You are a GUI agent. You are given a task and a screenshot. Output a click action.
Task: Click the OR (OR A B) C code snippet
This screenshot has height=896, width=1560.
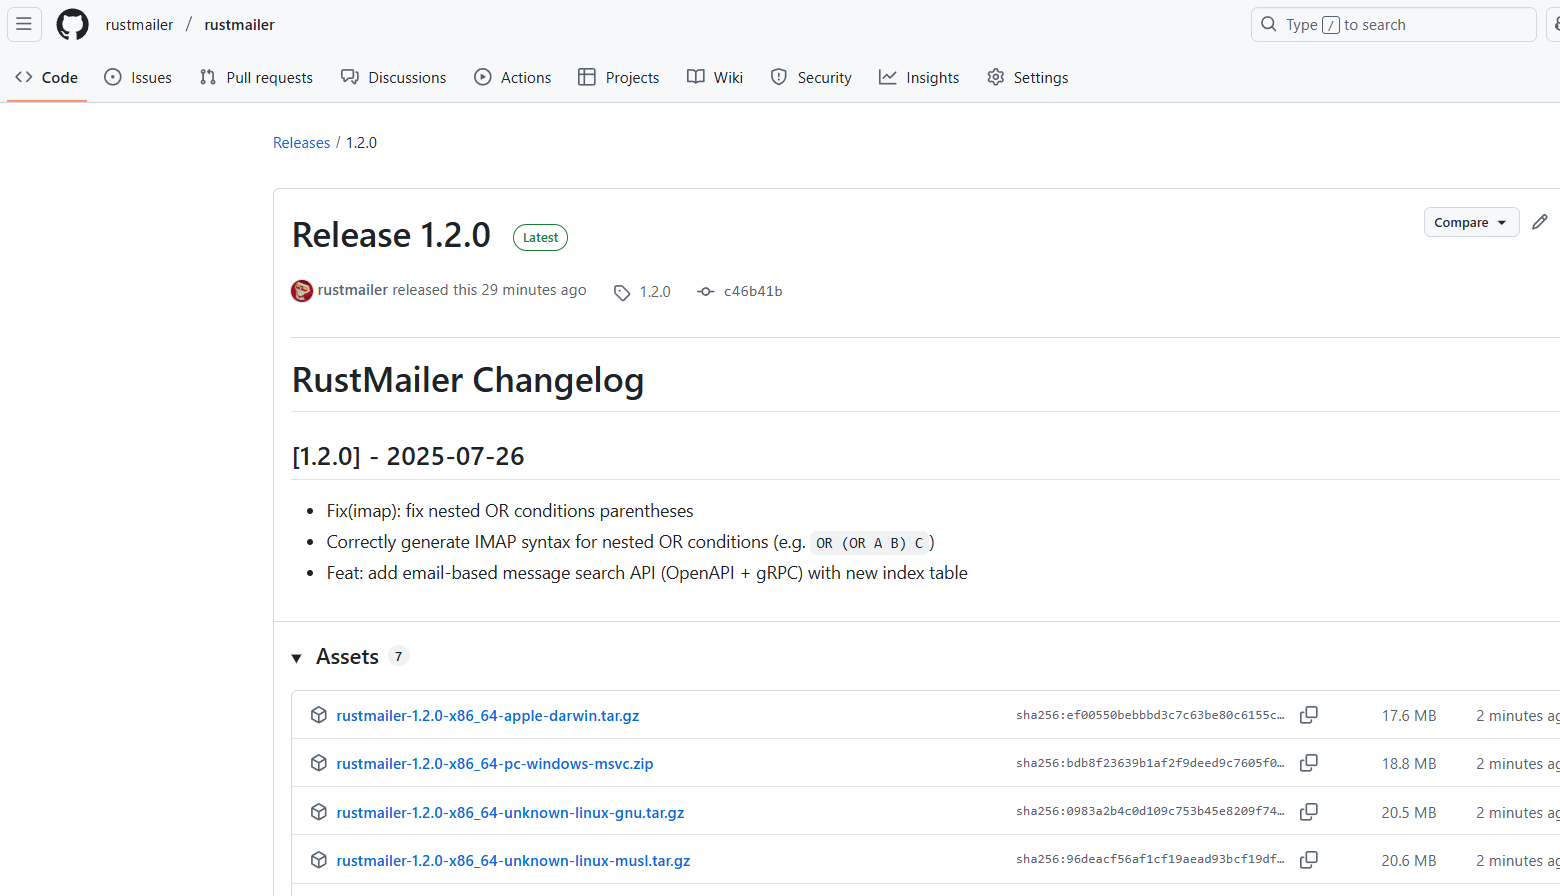(869, 543)
